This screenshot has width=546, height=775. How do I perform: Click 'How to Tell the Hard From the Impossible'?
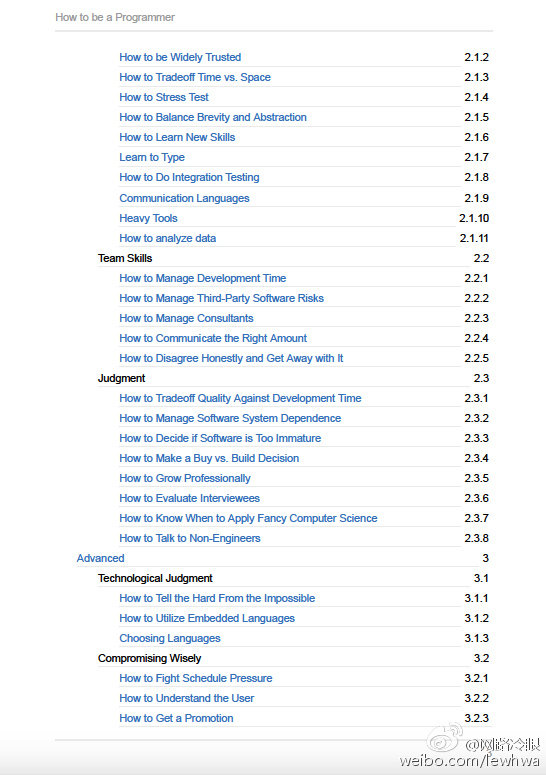click(x=217, y=598)
